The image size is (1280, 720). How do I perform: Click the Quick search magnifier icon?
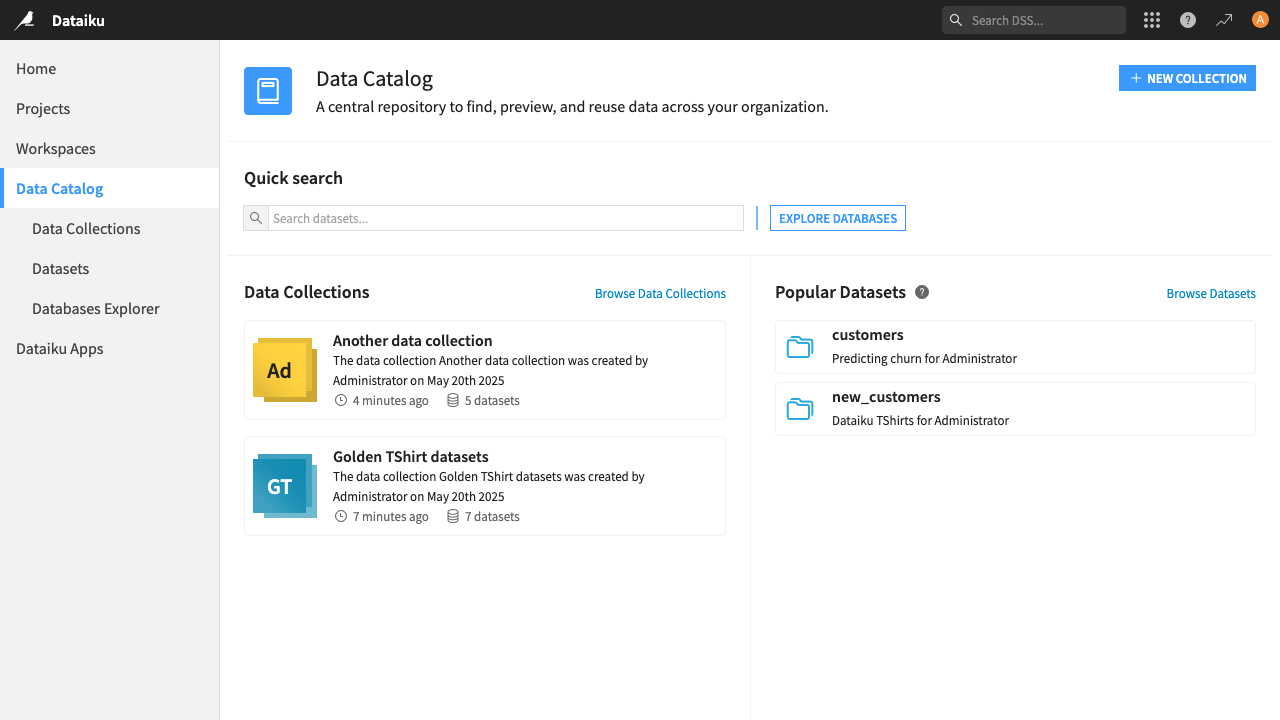[x=256, y=218]
